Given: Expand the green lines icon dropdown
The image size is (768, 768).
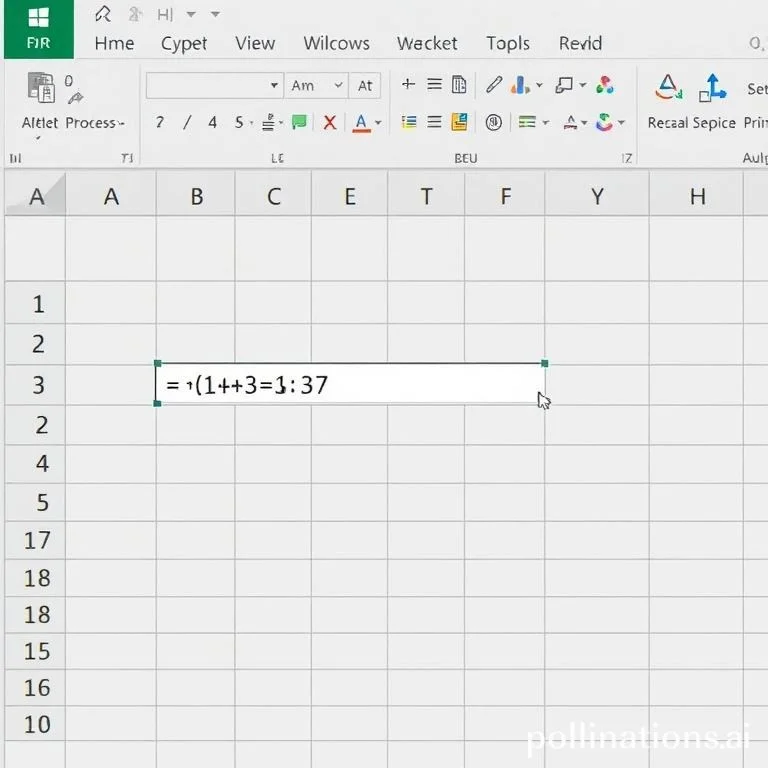Looking at the screenshot, I should point(546,122).
